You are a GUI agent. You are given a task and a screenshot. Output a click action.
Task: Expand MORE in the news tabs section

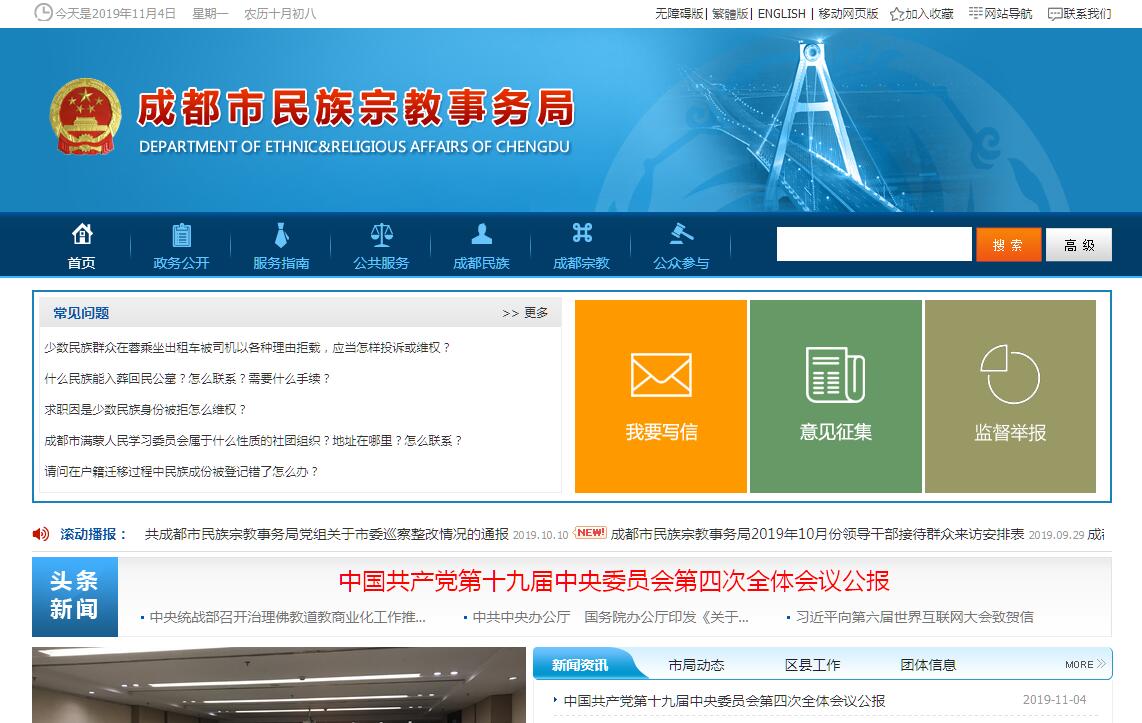coord(1085,664)
